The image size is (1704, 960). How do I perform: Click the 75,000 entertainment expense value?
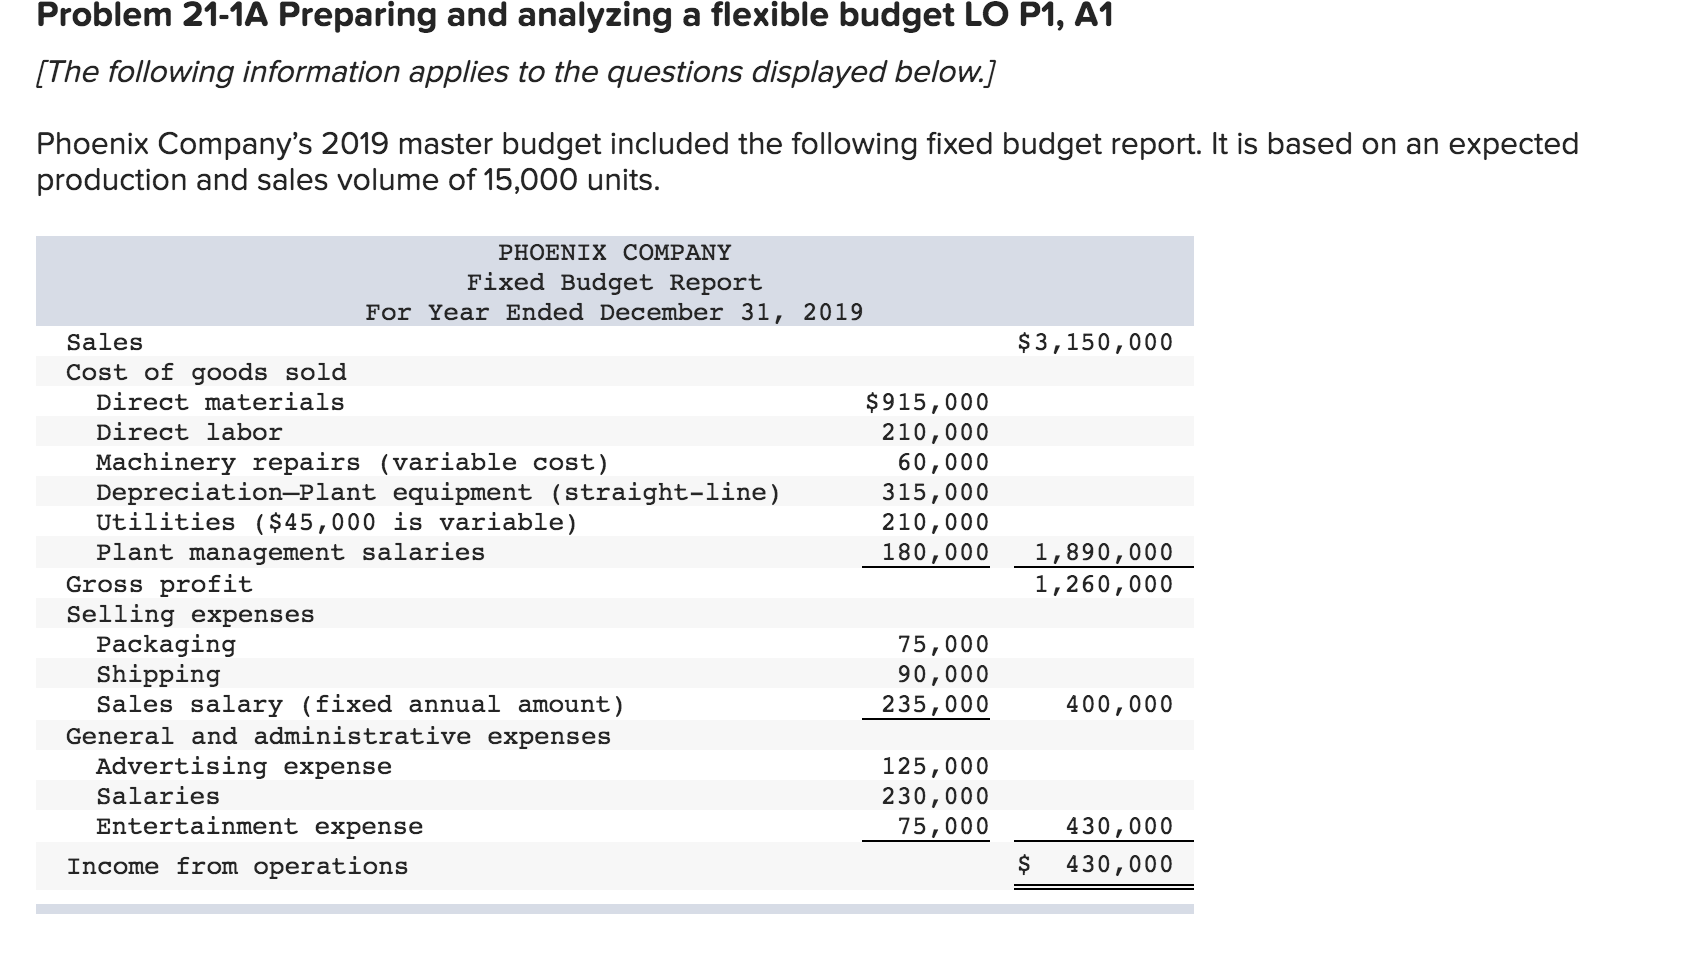(x=943, y=827)
